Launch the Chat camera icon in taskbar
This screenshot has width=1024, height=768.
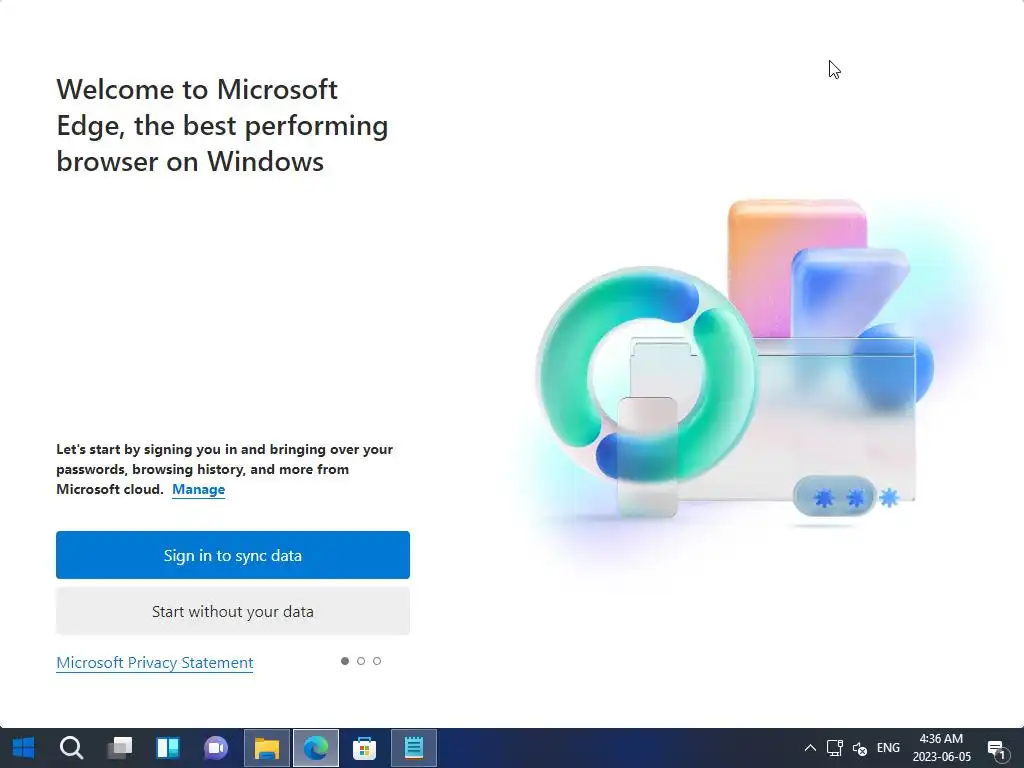pos(216,748)
